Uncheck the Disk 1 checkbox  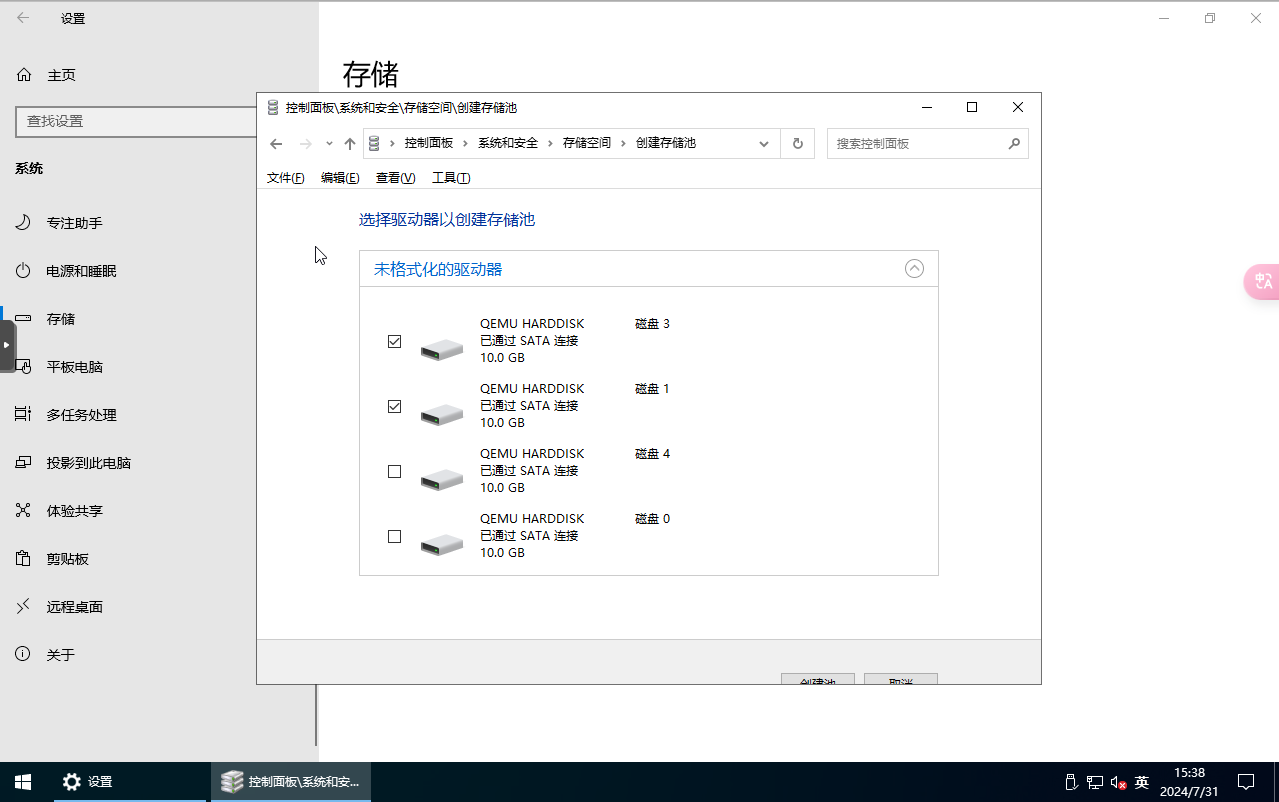click(x=394, y=406)
